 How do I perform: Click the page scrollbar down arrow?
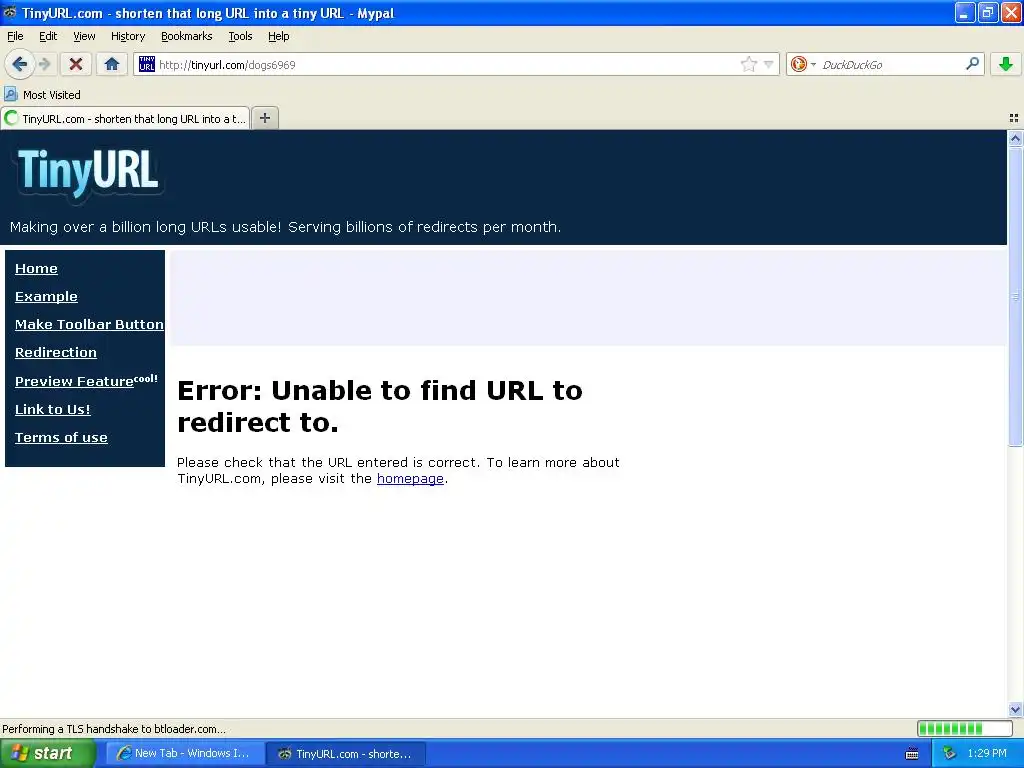click(x=1015, y=709)
